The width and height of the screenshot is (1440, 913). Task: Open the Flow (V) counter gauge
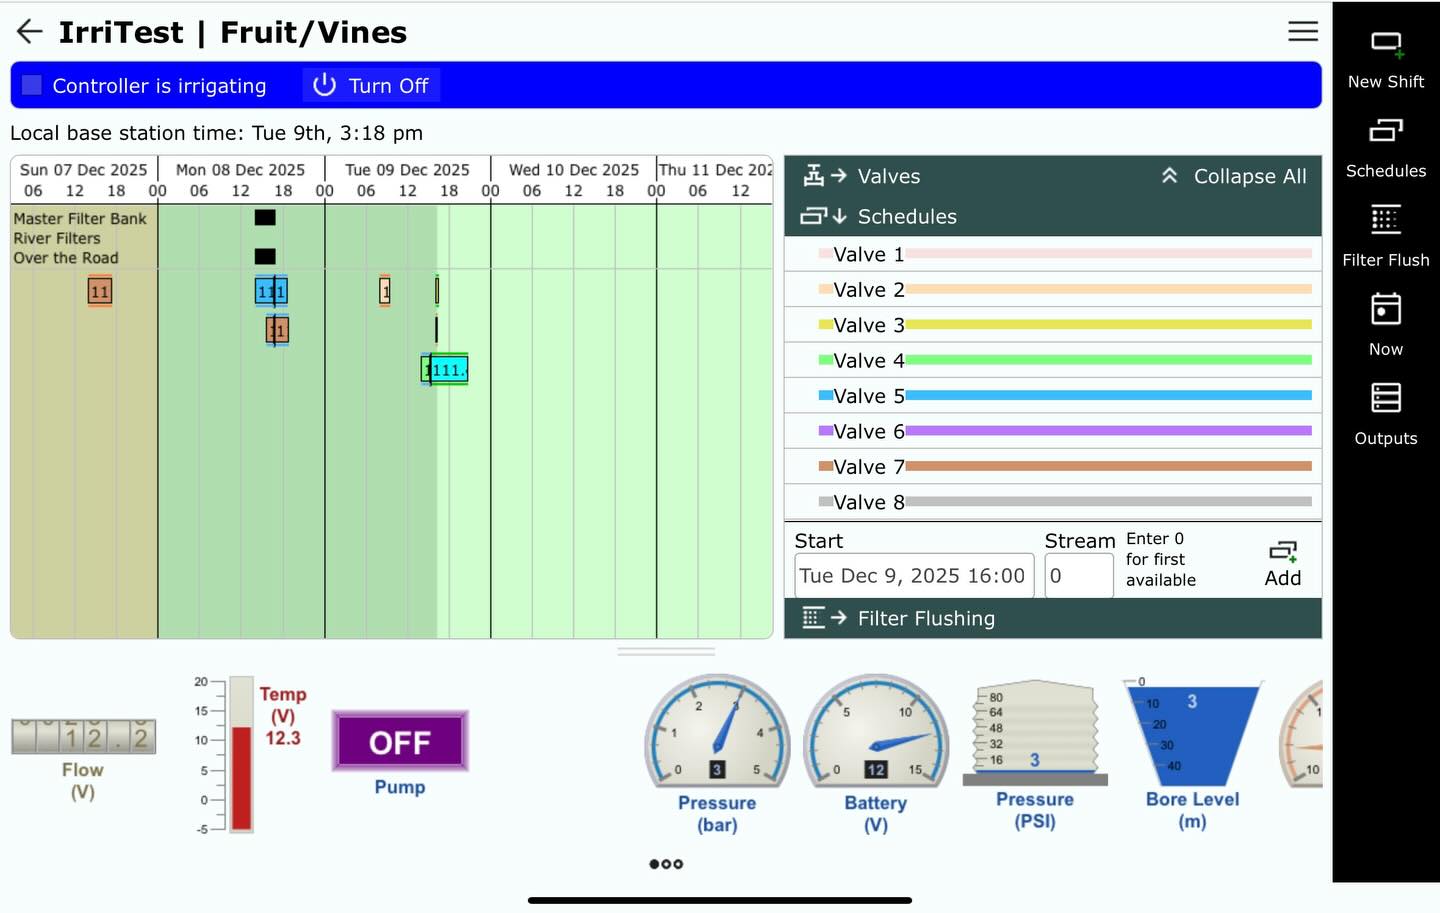pyautogui.click(x=83, y=760)
